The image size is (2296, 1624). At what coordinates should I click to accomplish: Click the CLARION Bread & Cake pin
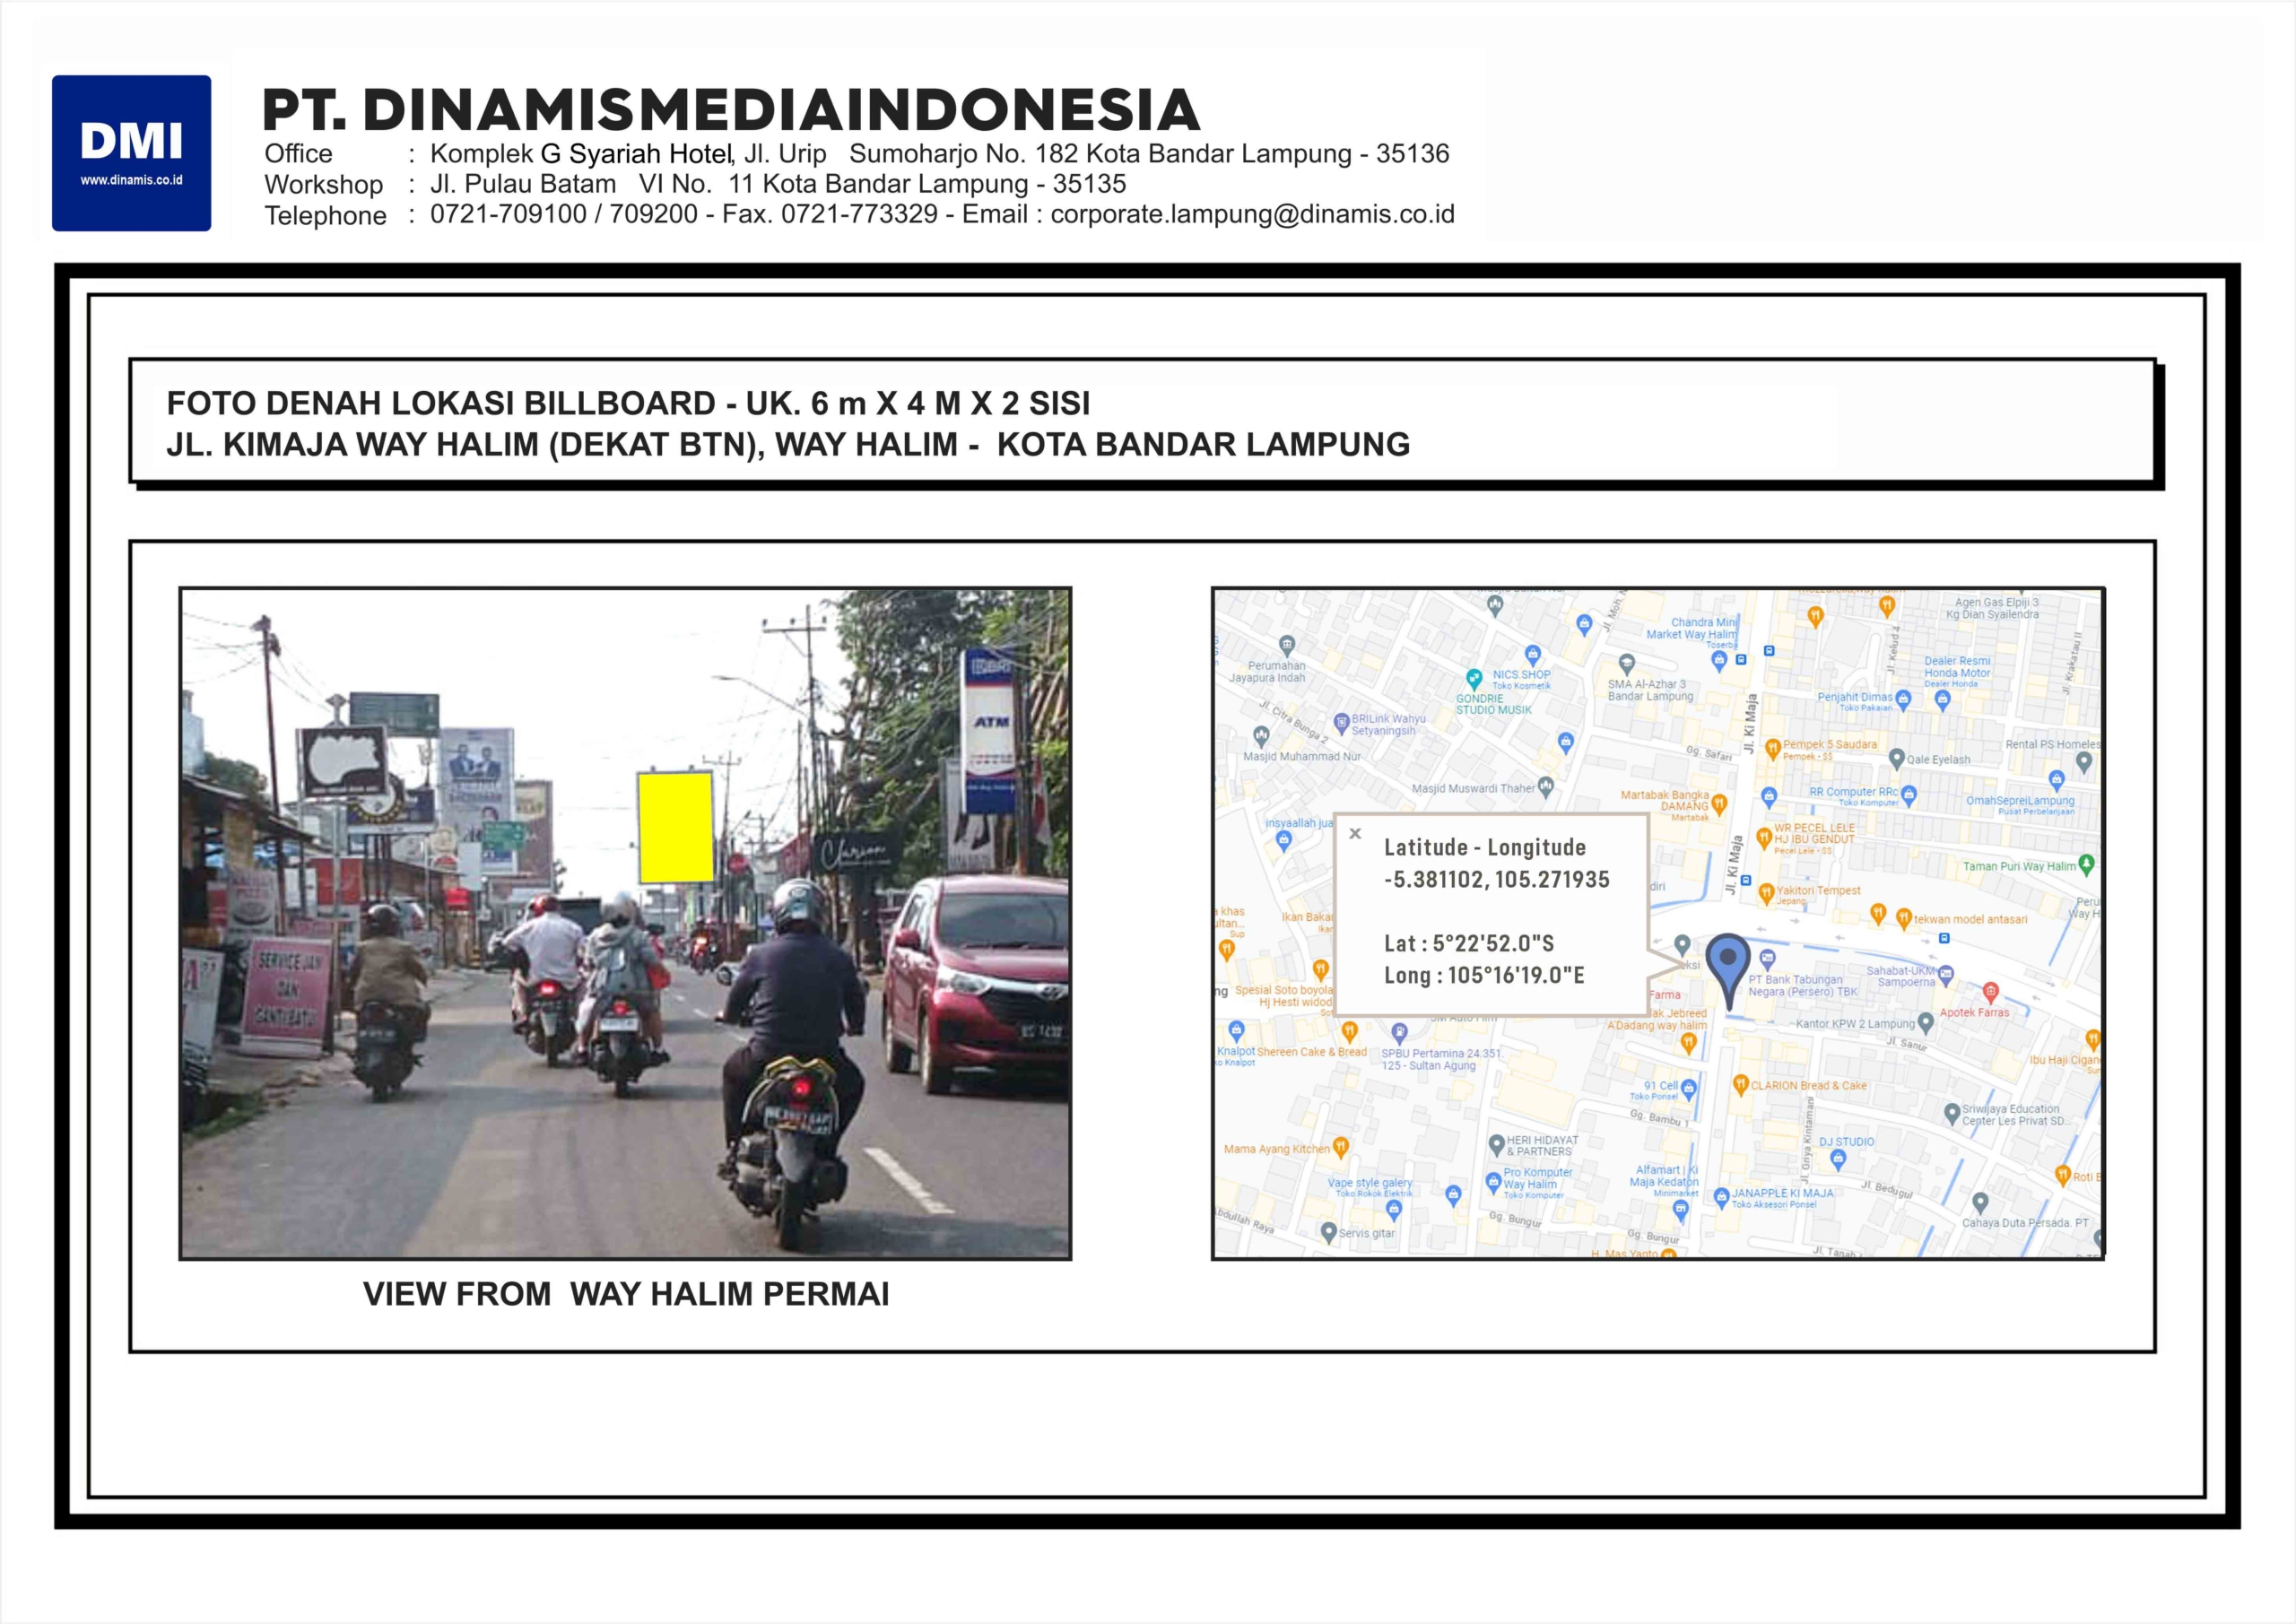(1740, 1084)
